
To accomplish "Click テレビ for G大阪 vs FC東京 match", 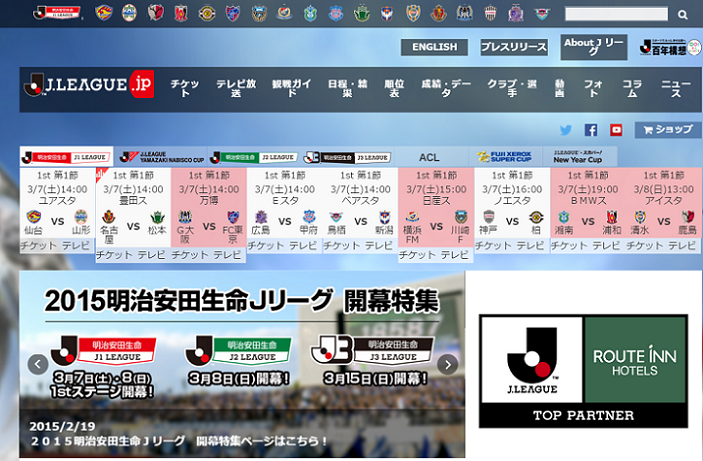I will point(227,255).
